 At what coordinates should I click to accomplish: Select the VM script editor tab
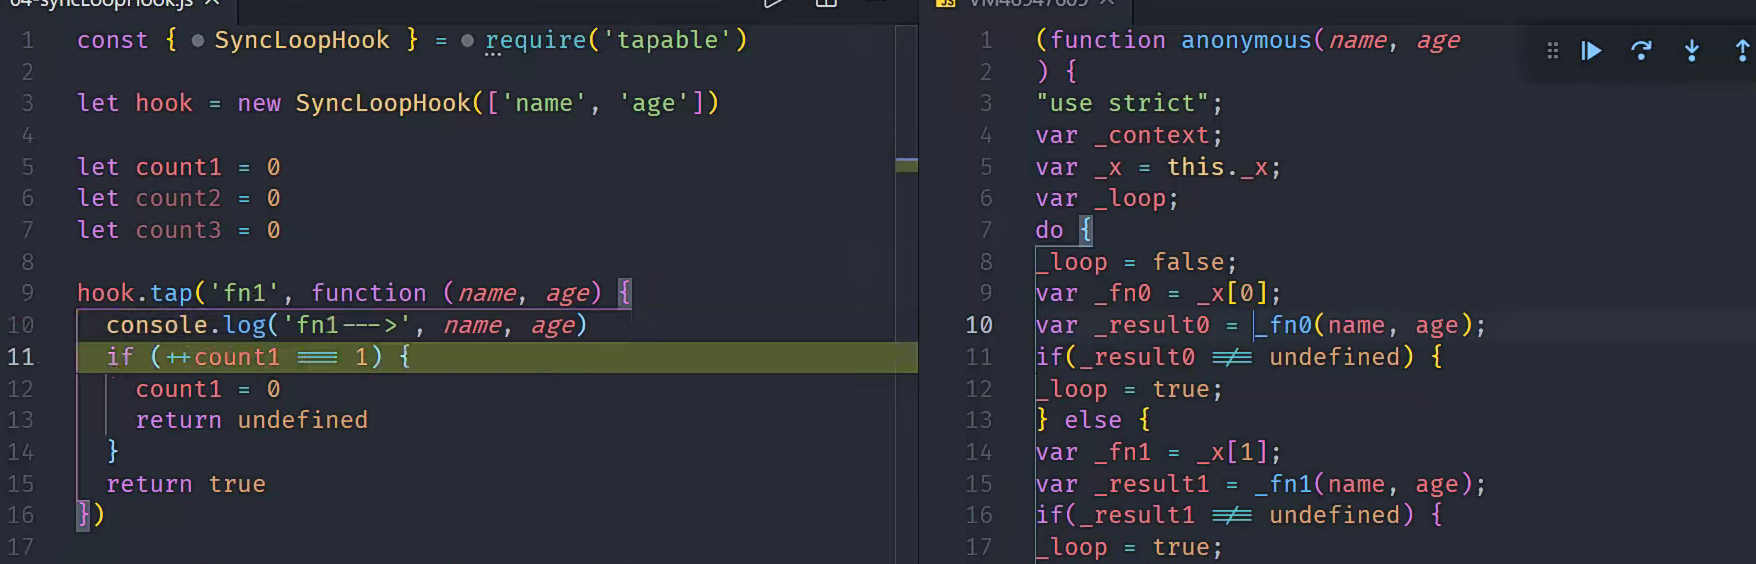pyautogui.click(x=1028, y=3)
